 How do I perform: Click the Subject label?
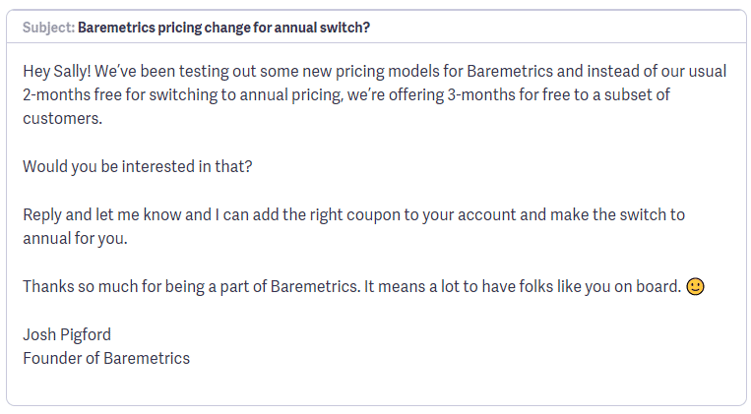coord(49,28)
